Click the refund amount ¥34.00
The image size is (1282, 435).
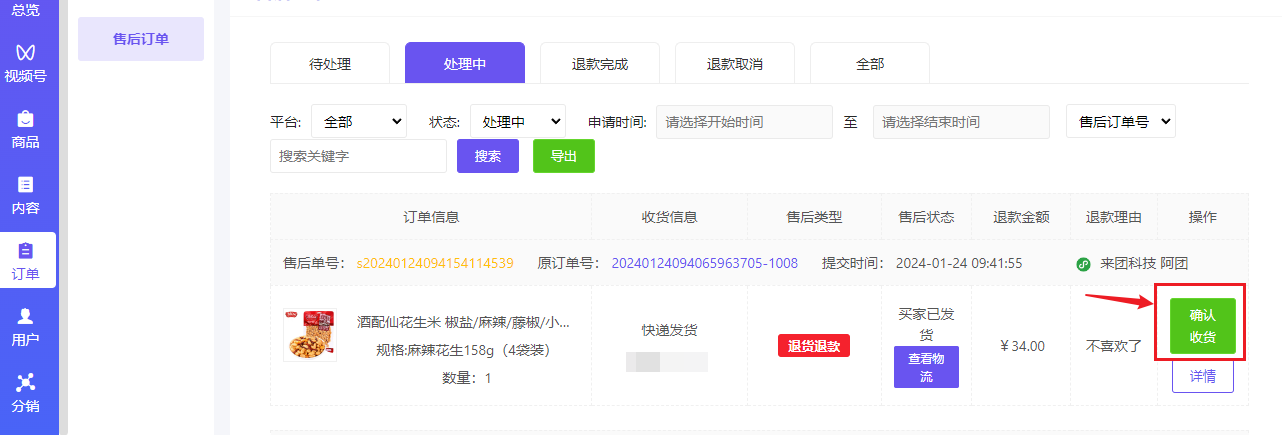tap(1022, 346)
